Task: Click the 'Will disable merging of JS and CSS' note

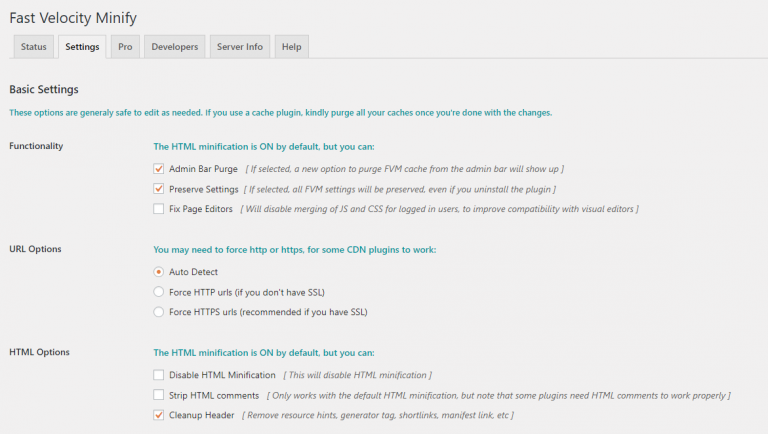Action: point(439,209)
